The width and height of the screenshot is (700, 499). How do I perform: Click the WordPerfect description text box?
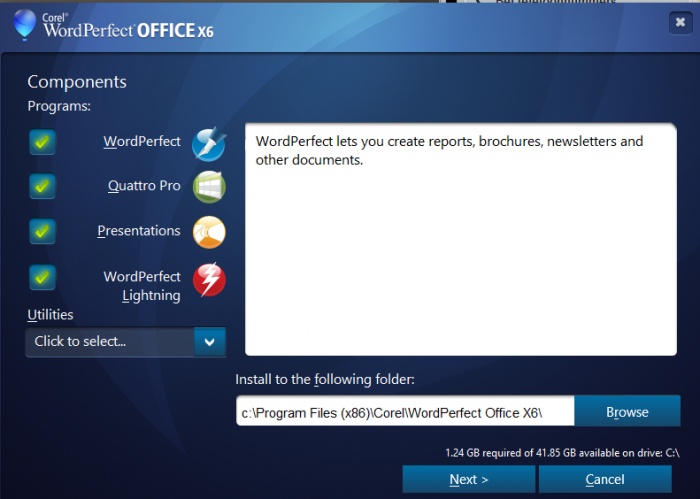coord(461,239)
